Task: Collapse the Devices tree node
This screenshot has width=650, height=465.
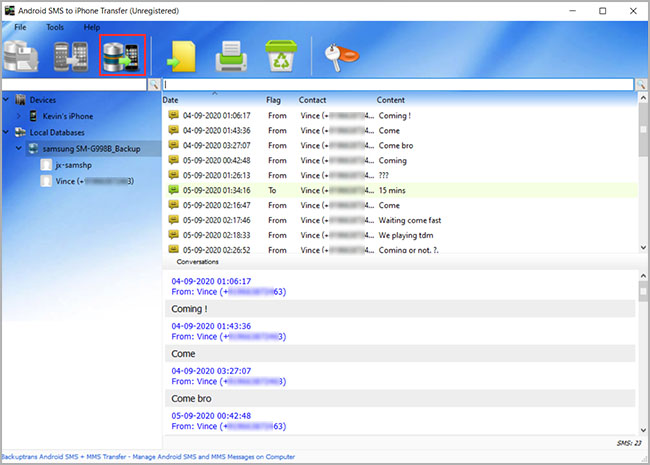Action: [x=7, y=100]
